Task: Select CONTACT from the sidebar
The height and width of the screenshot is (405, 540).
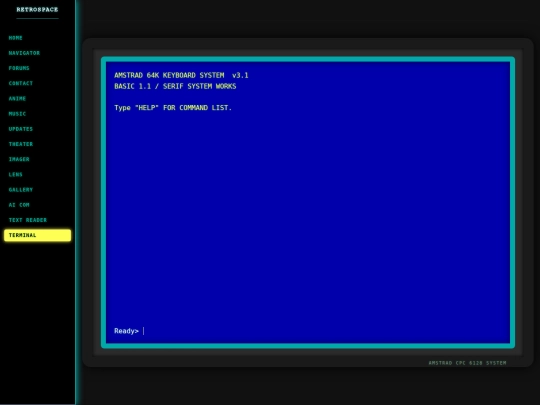Action: [21, 83]
